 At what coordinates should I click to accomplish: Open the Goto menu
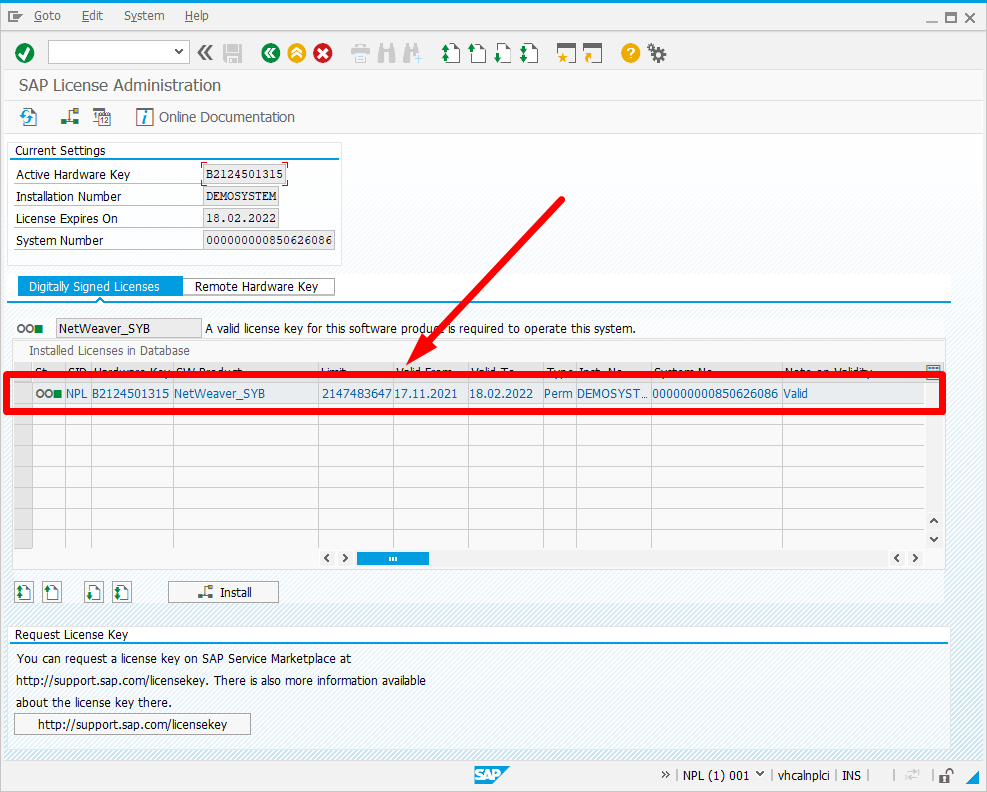coord(47,16)
